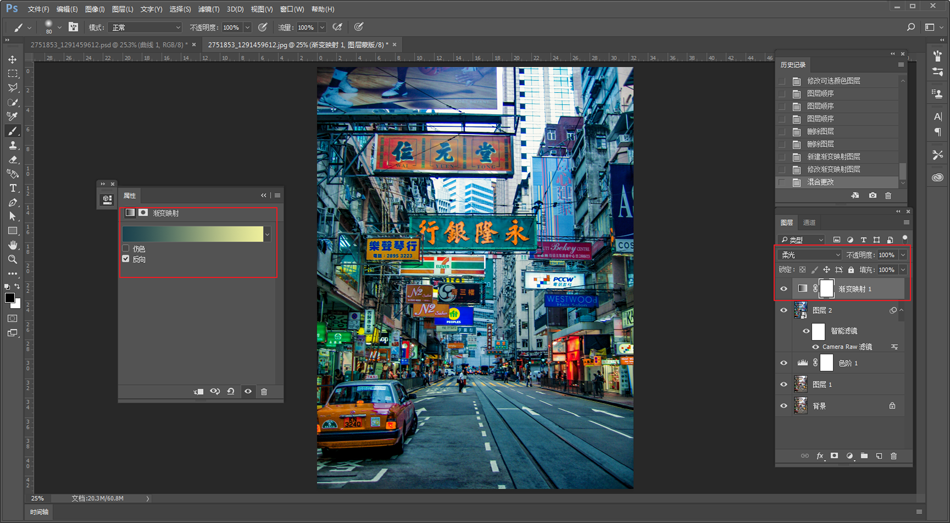This screenshot has height=523, width=950.
Task: Select the Quick Selection tool
Action: 12,102
